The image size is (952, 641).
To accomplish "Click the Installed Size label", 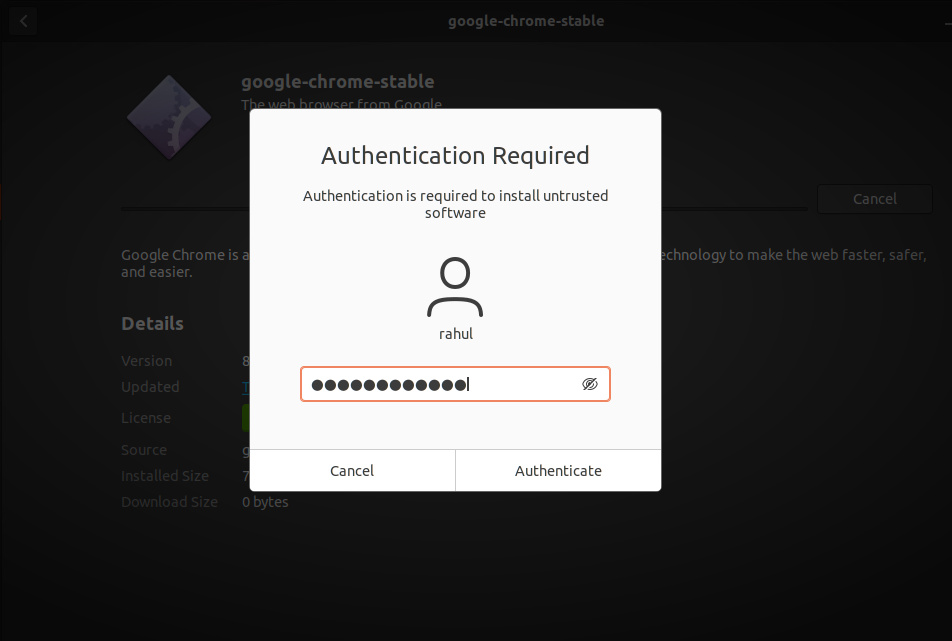I will [x=165, y=476].
